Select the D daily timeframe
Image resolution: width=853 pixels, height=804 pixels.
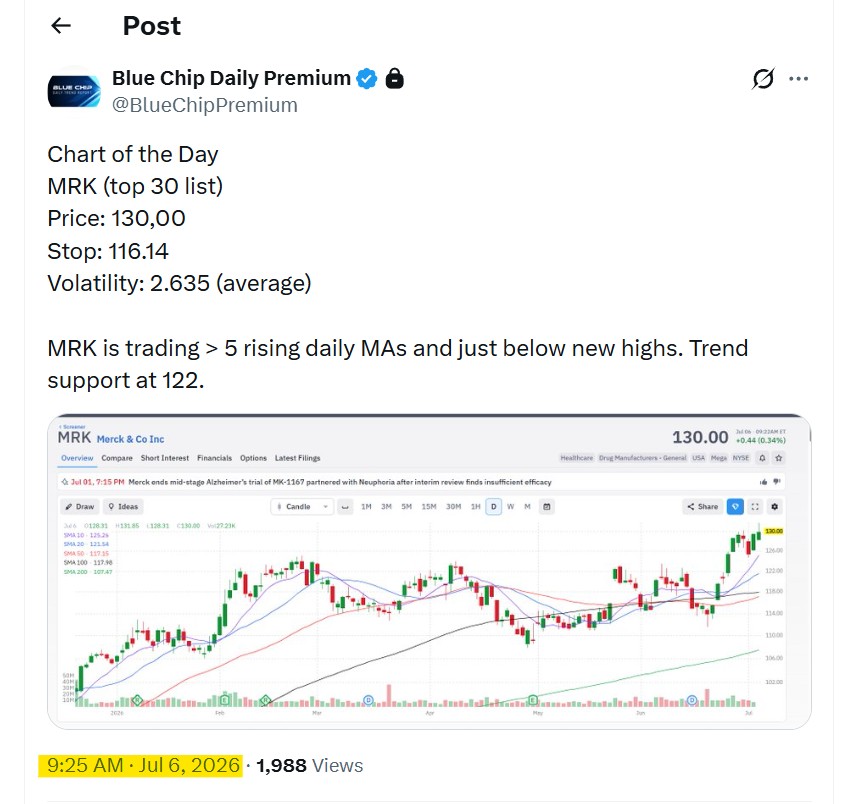493,506
